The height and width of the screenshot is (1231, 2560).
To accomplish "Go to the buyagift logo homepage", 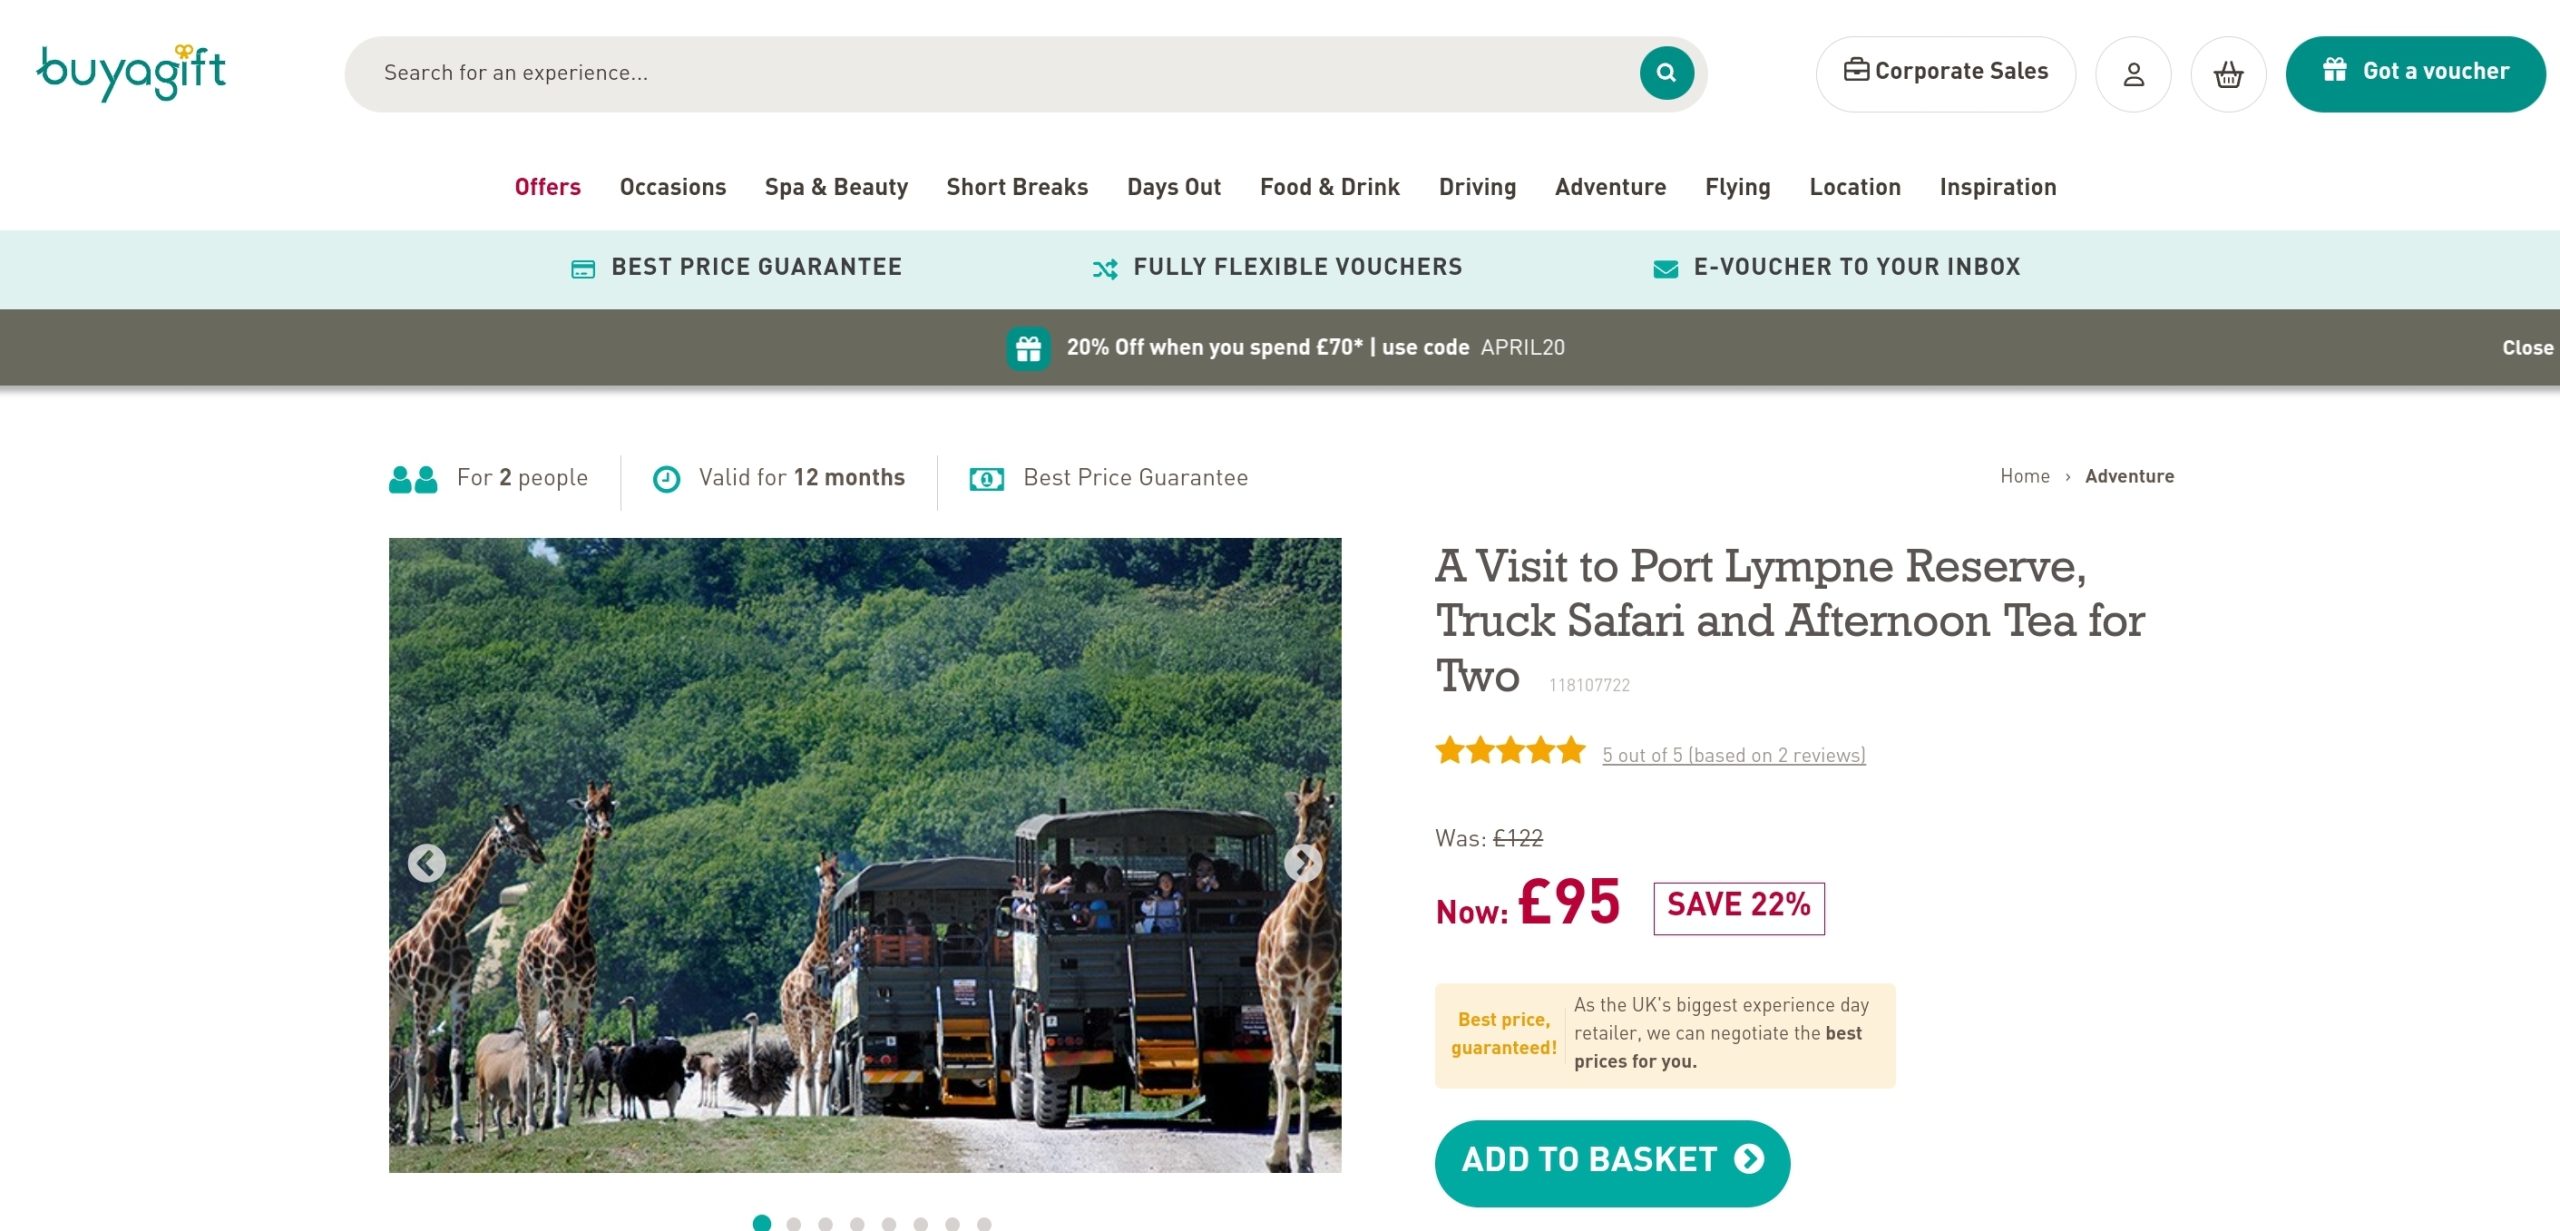I will click(131, 72).
